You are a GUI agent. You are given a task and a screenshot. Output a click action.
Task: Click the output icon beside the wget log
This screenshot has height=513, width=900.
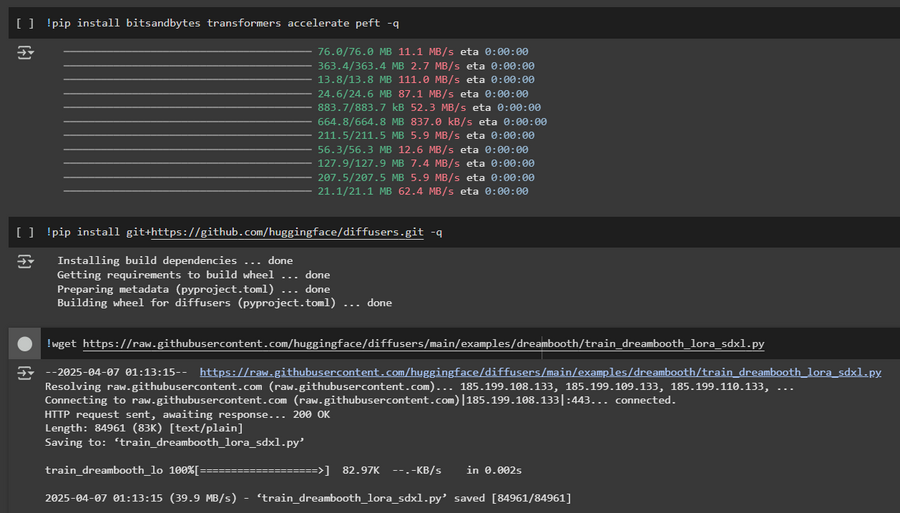tap(25, 372)
